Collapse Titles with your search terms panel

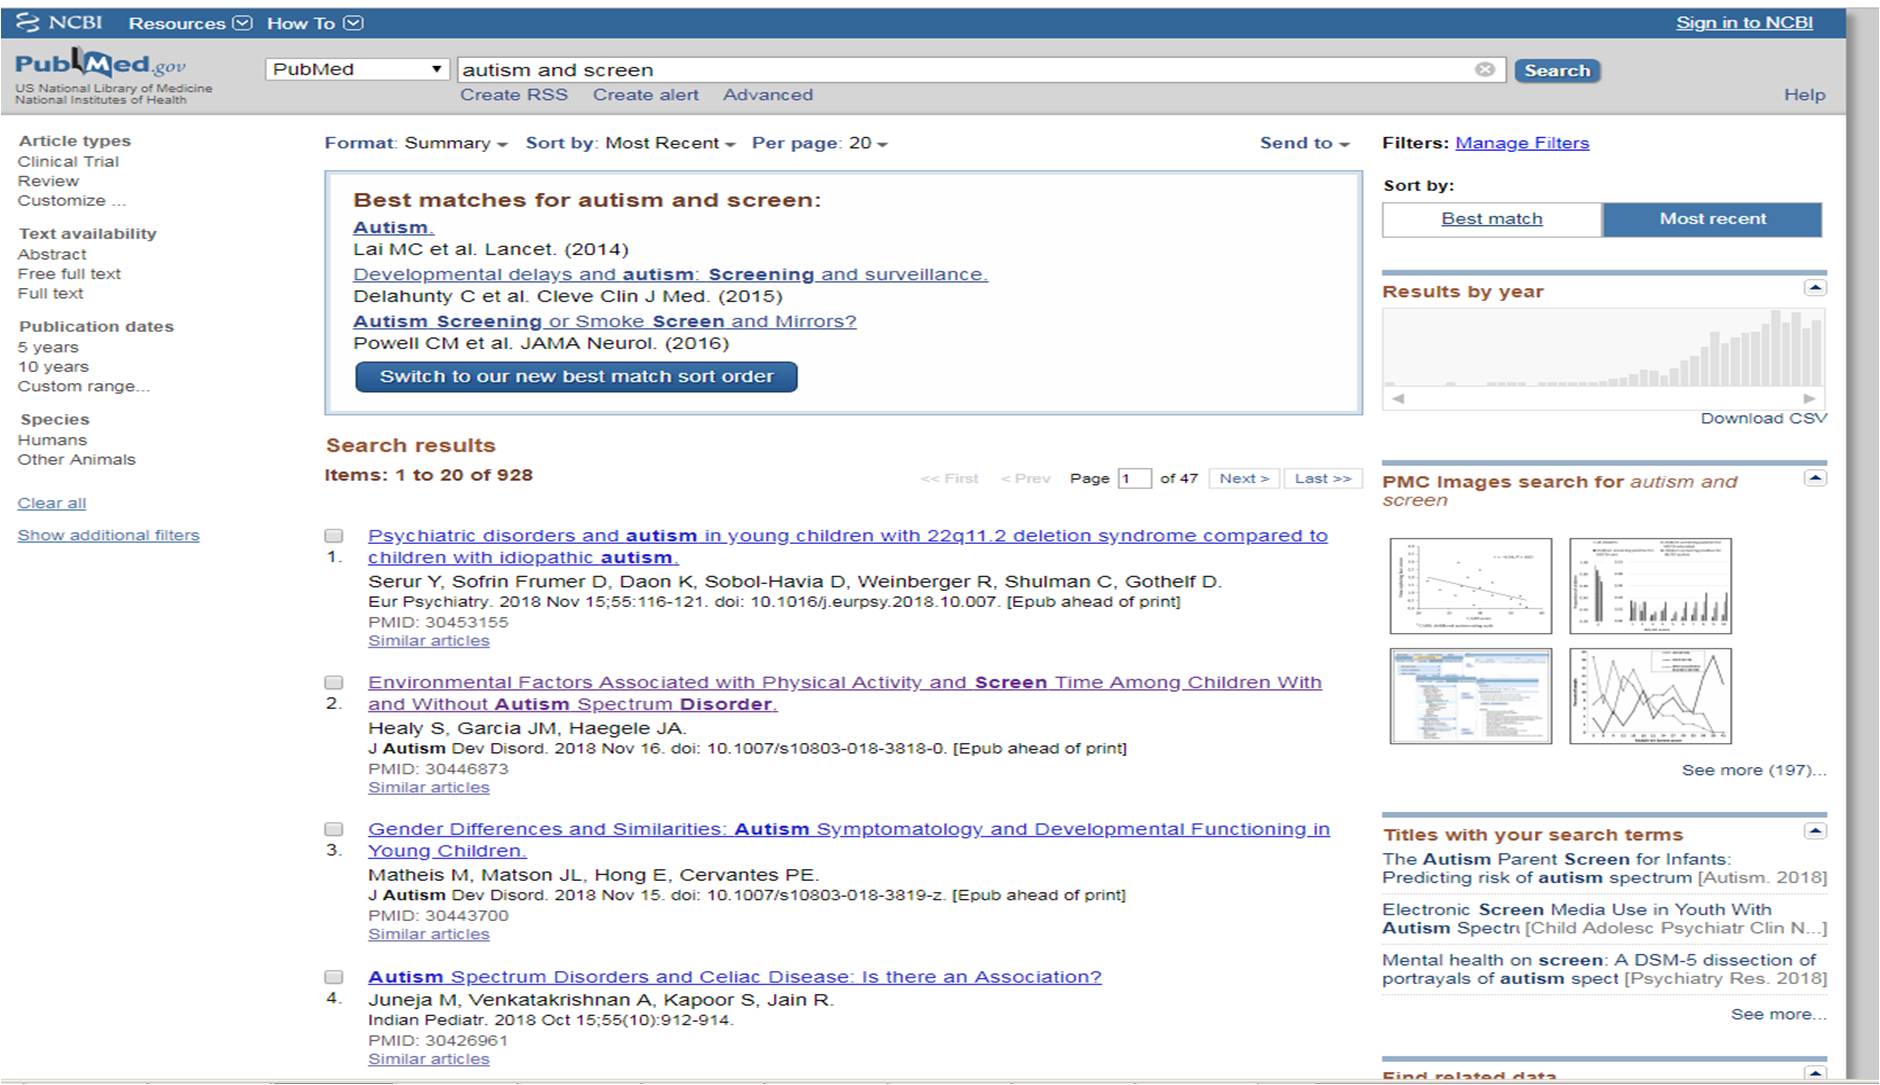click(x=1815, y=831)
